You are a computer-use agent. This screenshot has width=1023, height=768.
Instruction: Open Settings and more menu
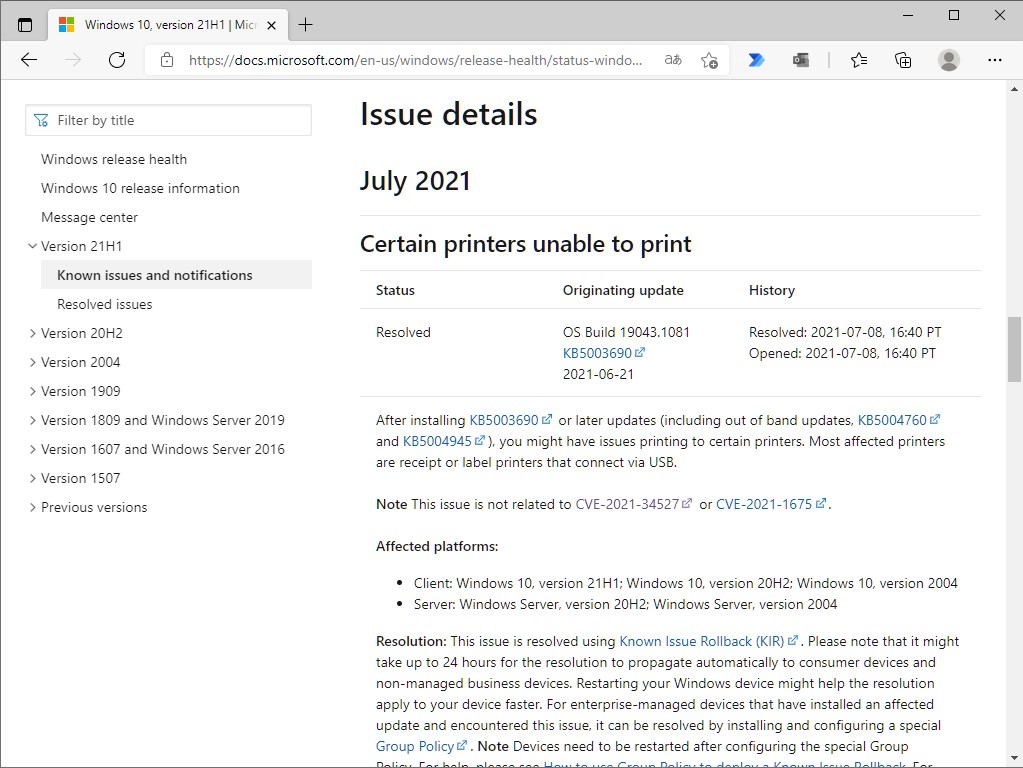tap(994, 60)
